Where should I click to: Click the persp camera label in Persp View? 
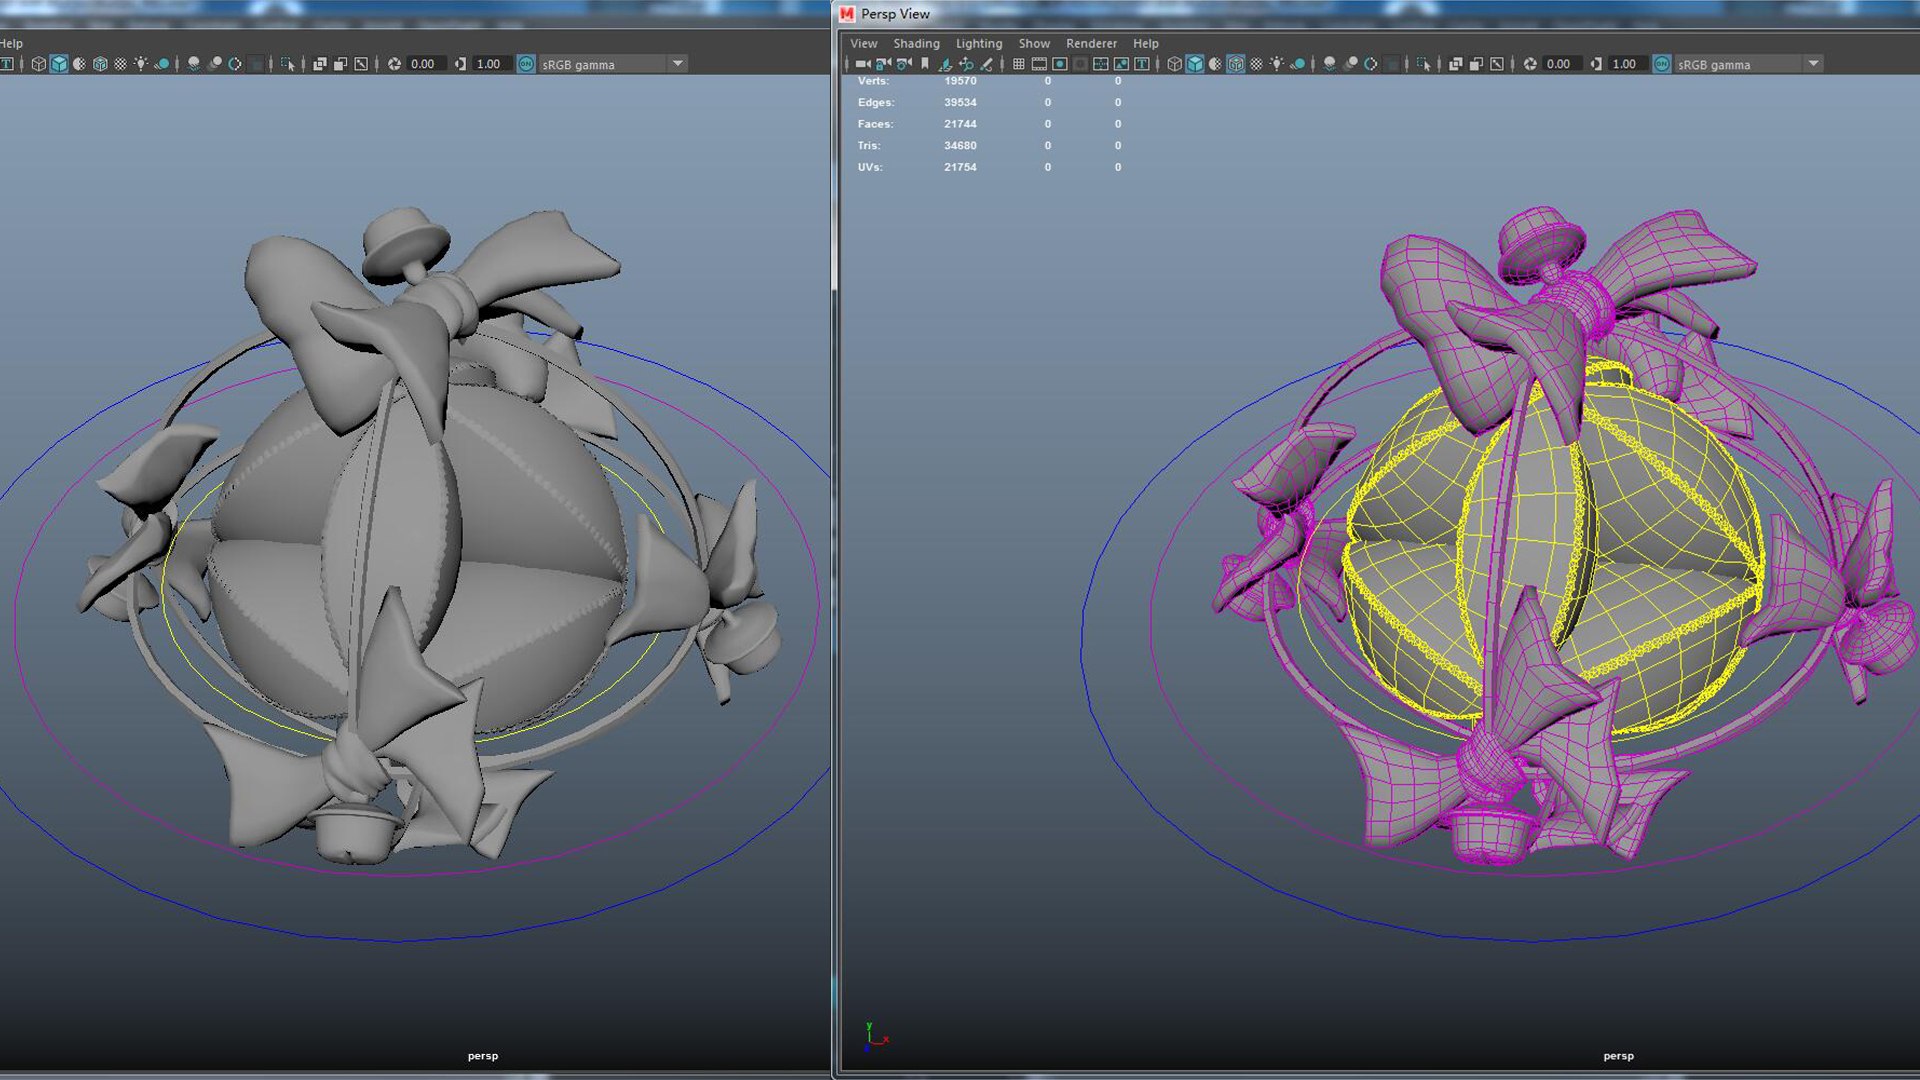[1618, 1056]
